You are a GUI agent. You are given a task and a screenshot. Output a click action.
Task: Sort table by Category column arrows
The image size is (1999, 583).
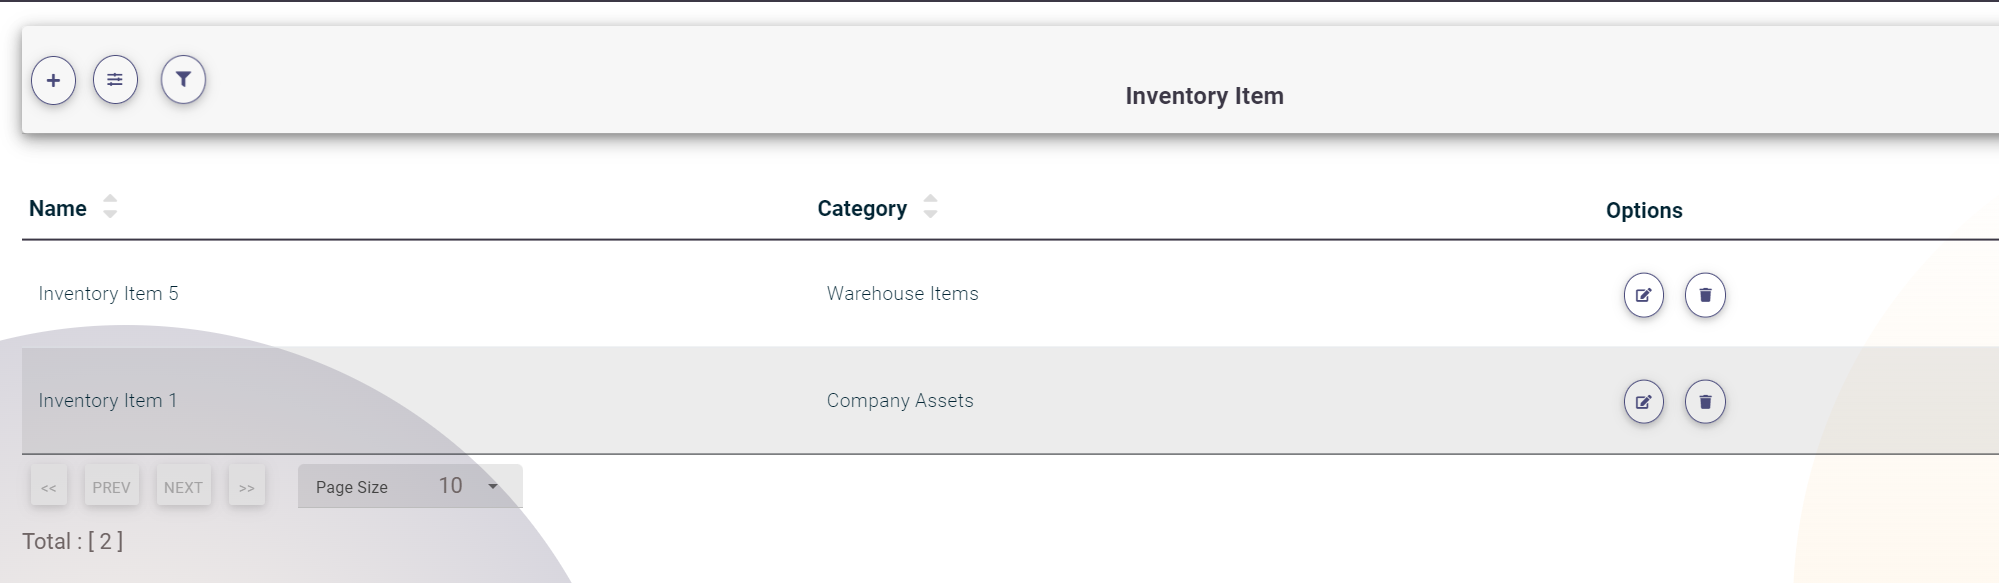click(930, 207)
